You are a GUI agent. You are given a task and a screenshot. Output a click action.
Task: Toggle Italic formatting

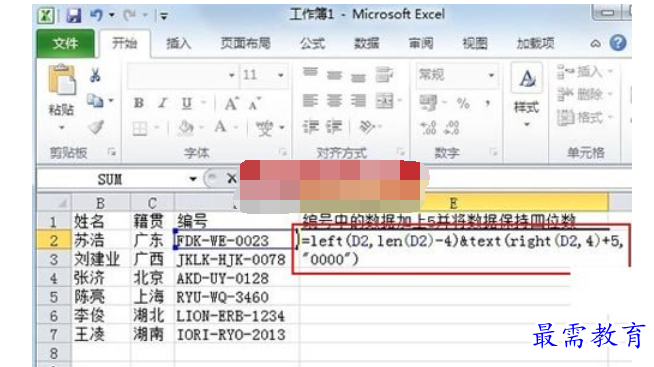(163, 103)
